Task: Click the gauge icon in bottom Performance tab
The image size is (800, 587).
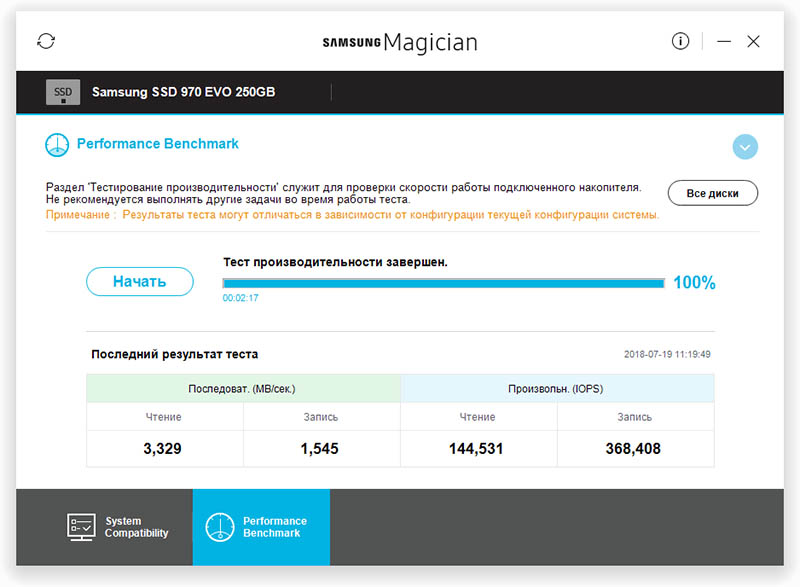Action: tap(220, 527)
